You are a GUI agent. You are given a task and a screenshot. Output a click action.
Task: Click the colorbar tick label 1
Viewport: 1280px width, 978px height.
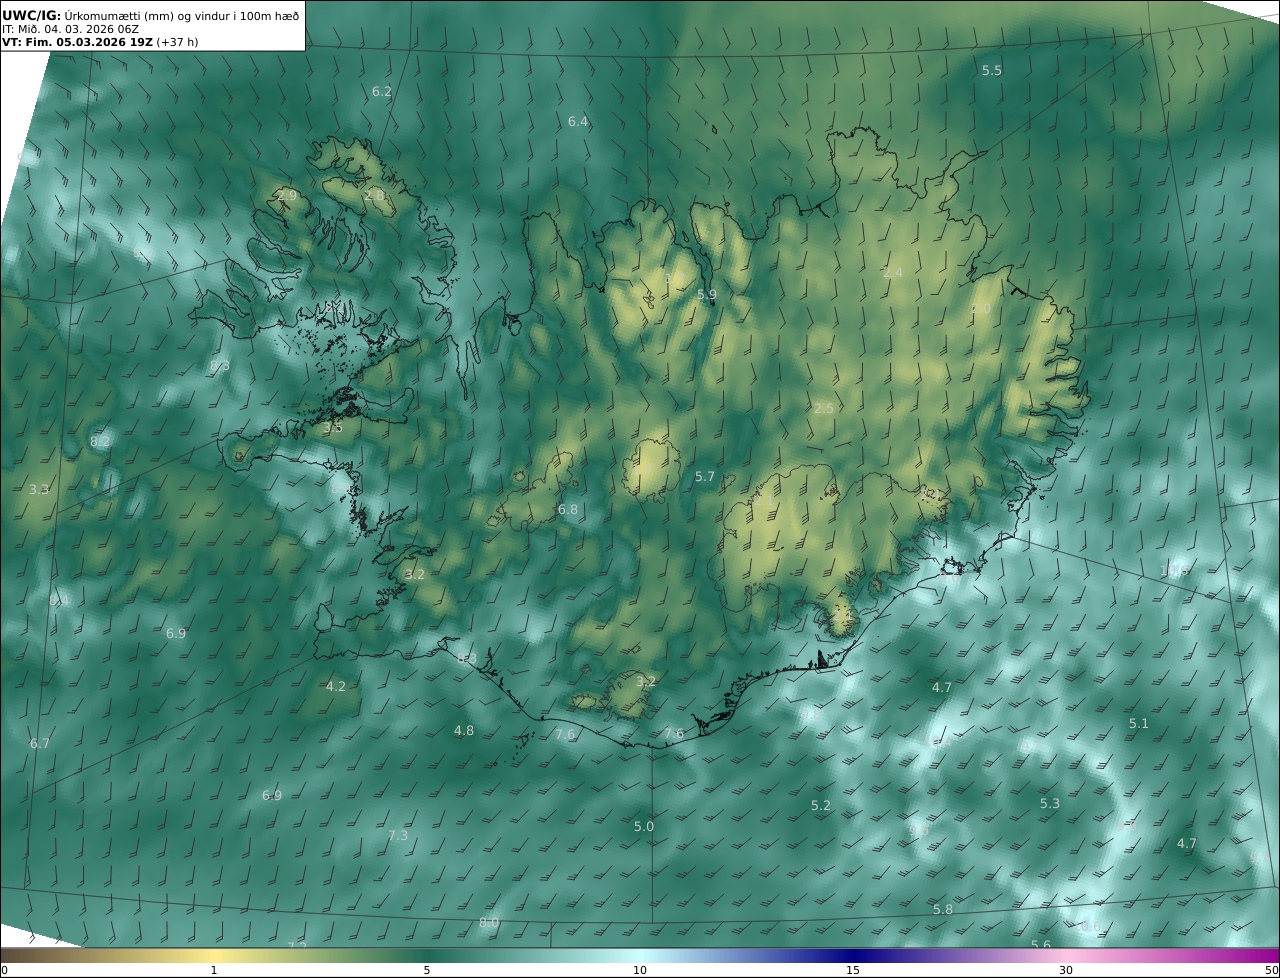pos(214,970)
